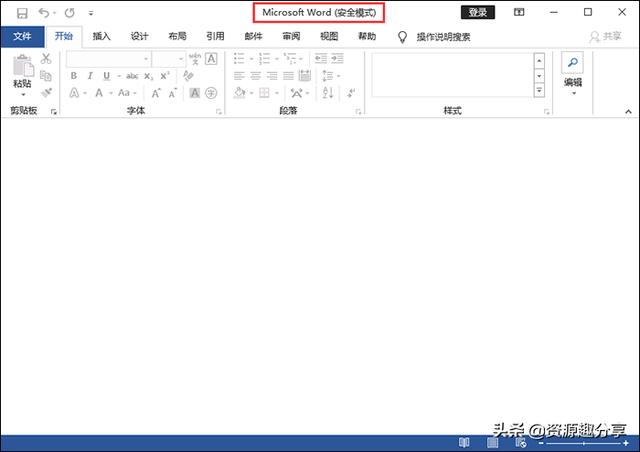Click the Cut scissors icon
Screen dimensions: 640x452
coord(46,59)
